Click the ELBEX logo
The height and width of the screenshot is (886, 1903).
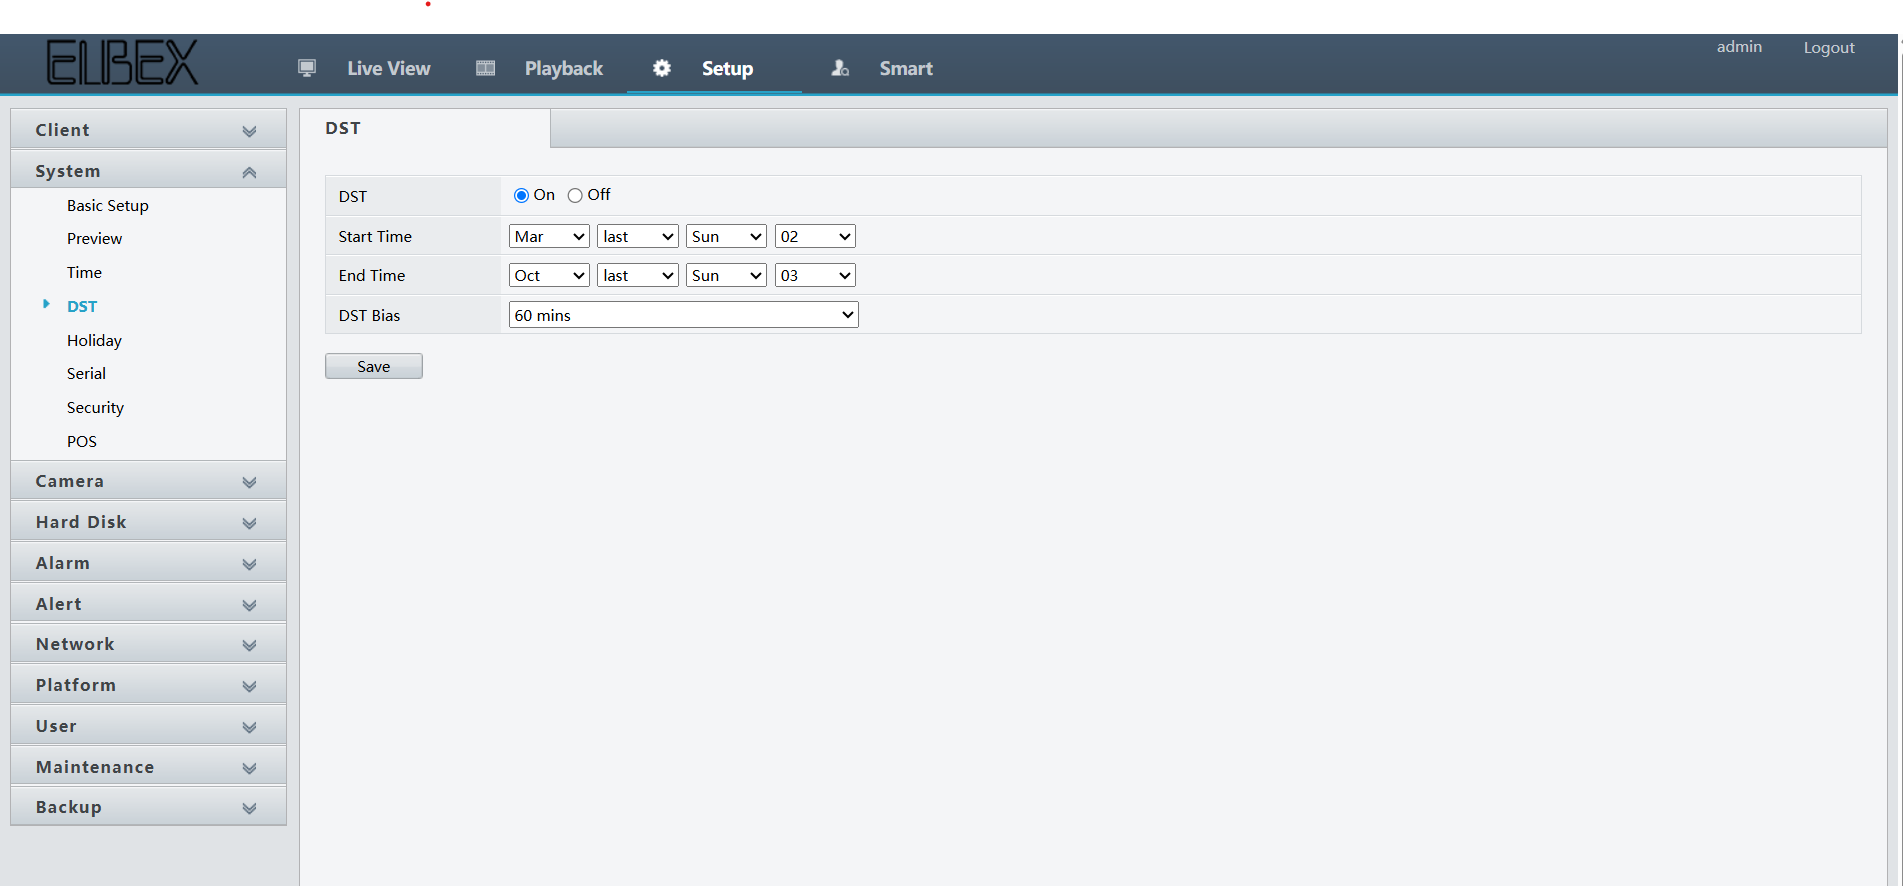[x=122, y=62]
